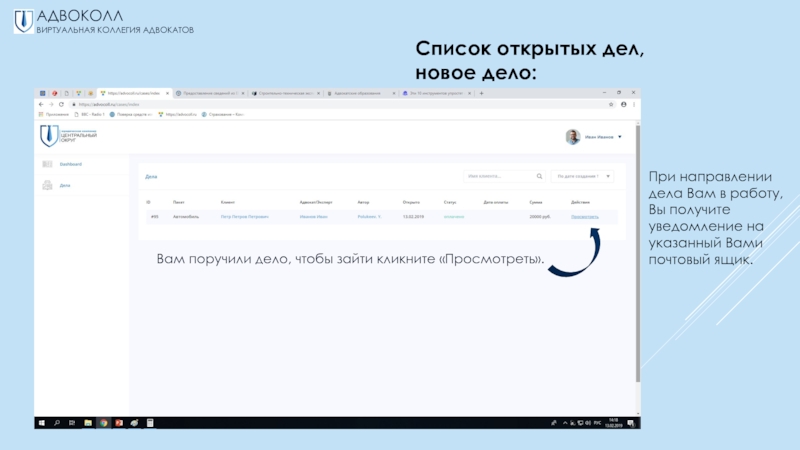
Task: Bookmark page with the star icon
Action: 611,104
